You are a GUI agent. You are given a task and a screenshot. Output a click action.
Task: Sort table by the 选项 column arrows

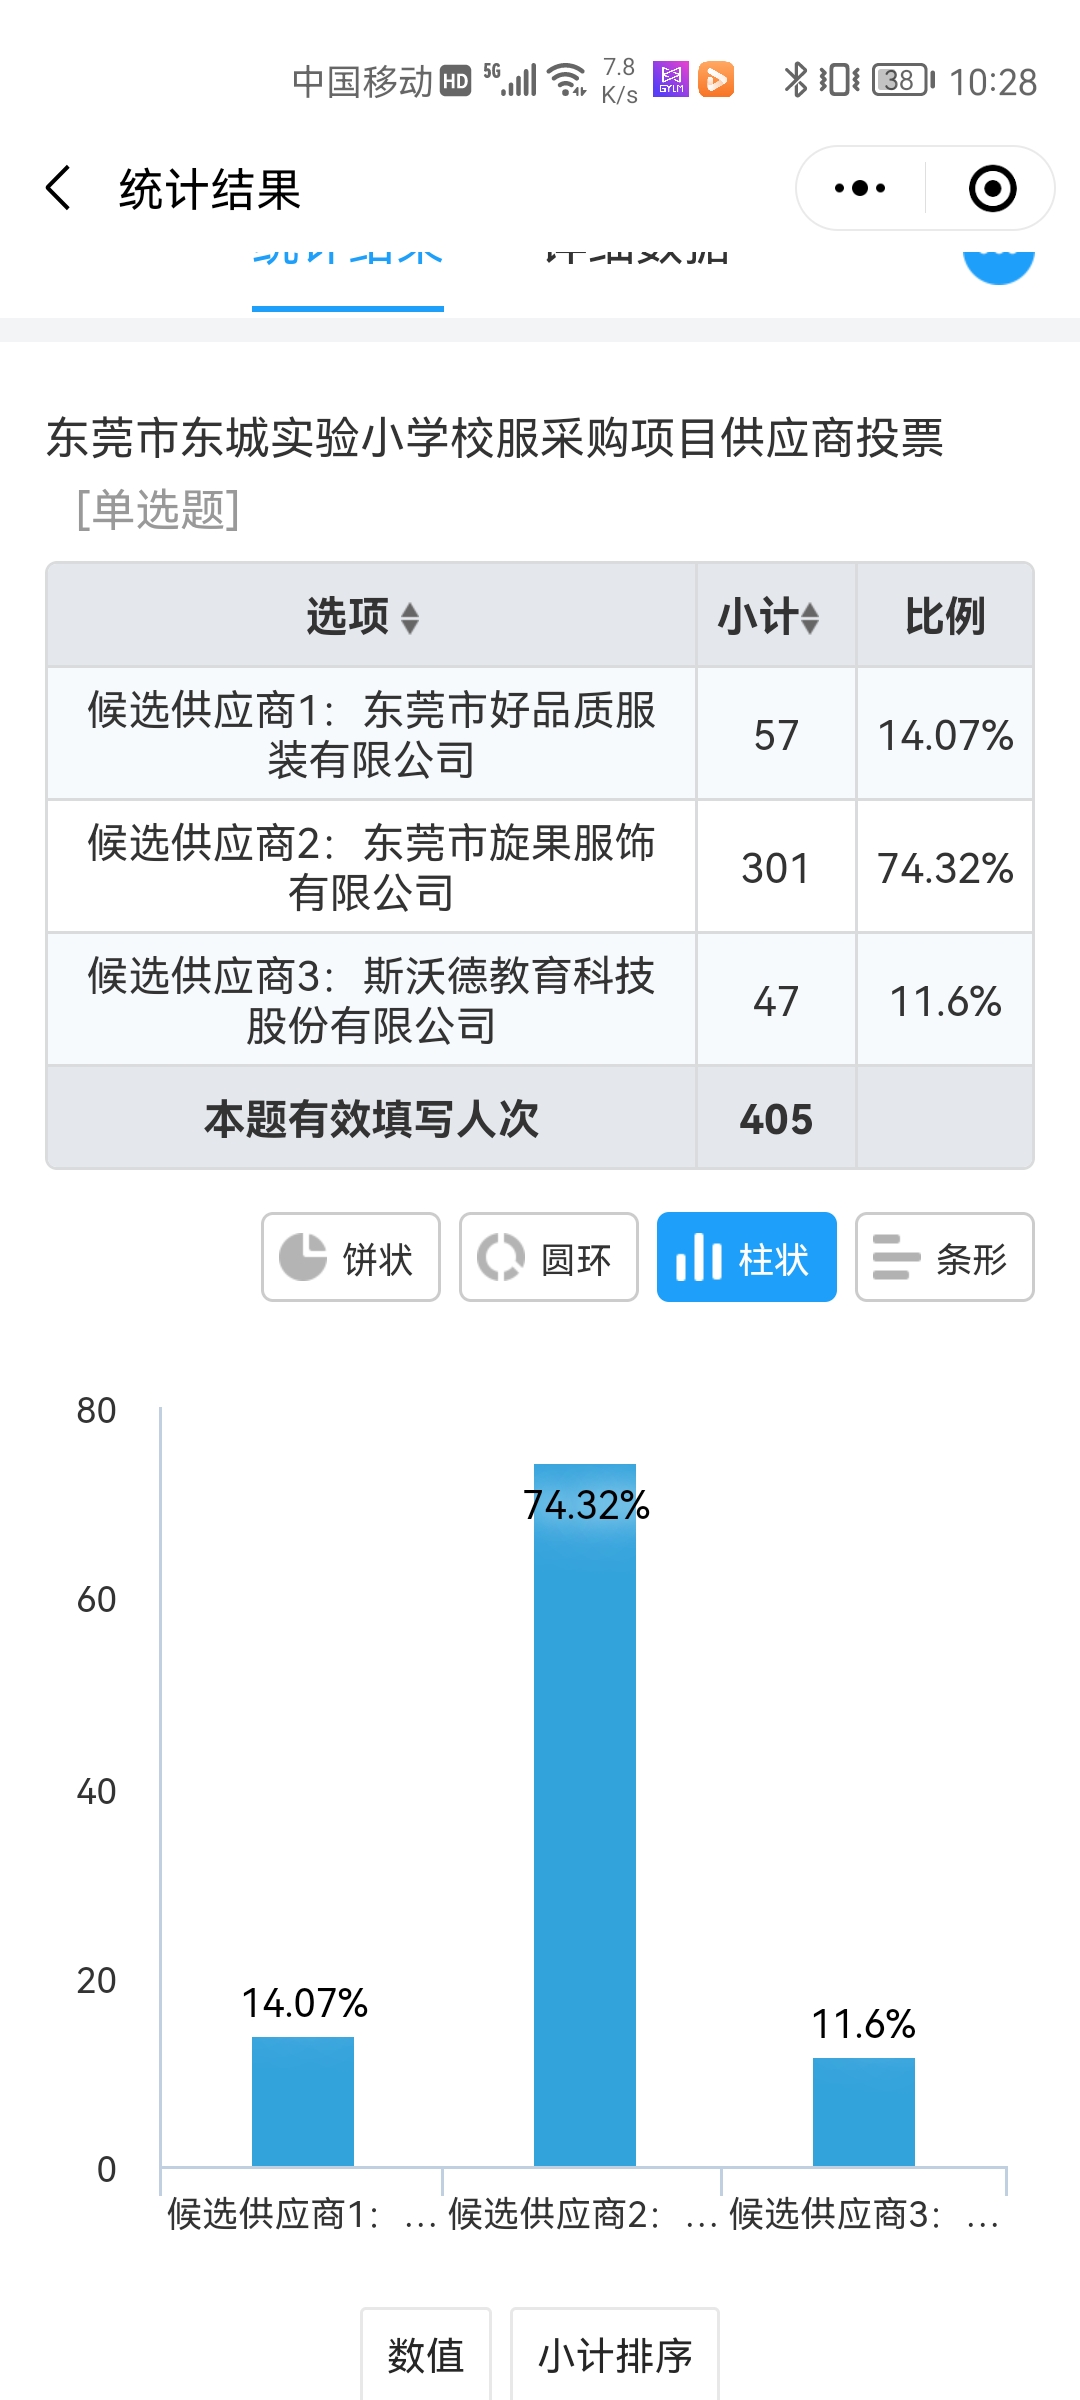click(409, 618)
